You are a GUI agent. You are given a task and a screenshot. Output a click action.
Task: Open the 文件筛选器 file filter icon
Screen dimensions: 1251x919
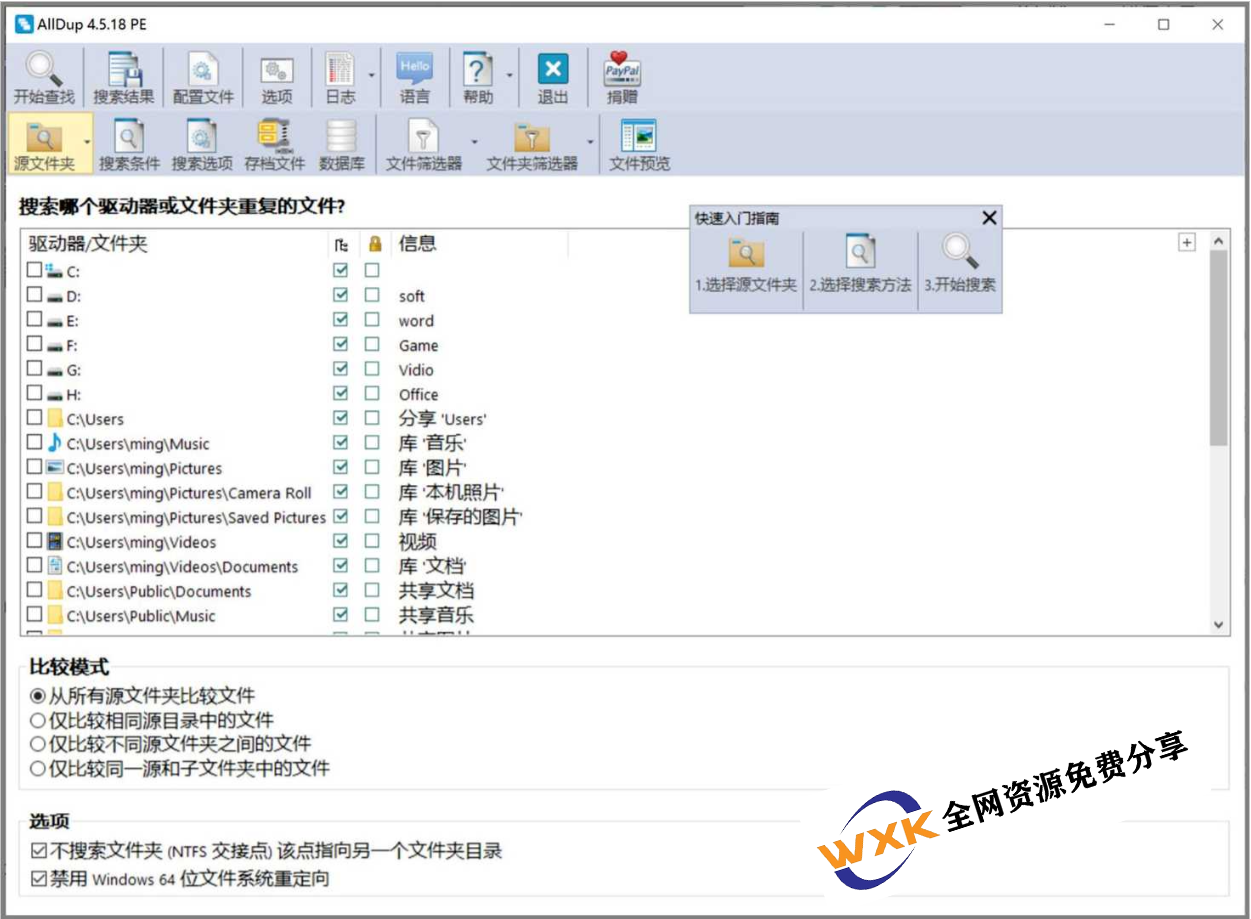pos(424,144)
